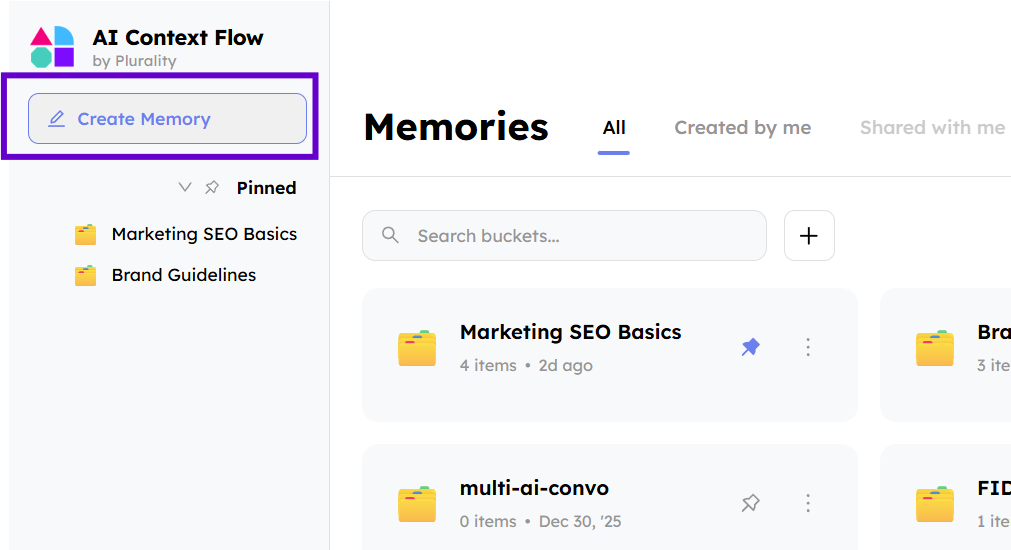The image size is (1011, 550).
Task: Switch to the Shared with me tab
Action: 932,127
